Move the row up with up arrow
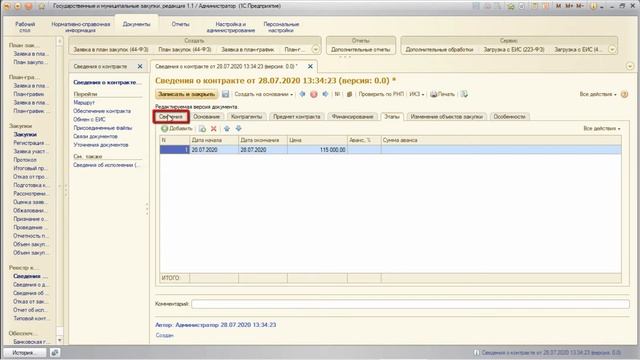 click(227, 129)
